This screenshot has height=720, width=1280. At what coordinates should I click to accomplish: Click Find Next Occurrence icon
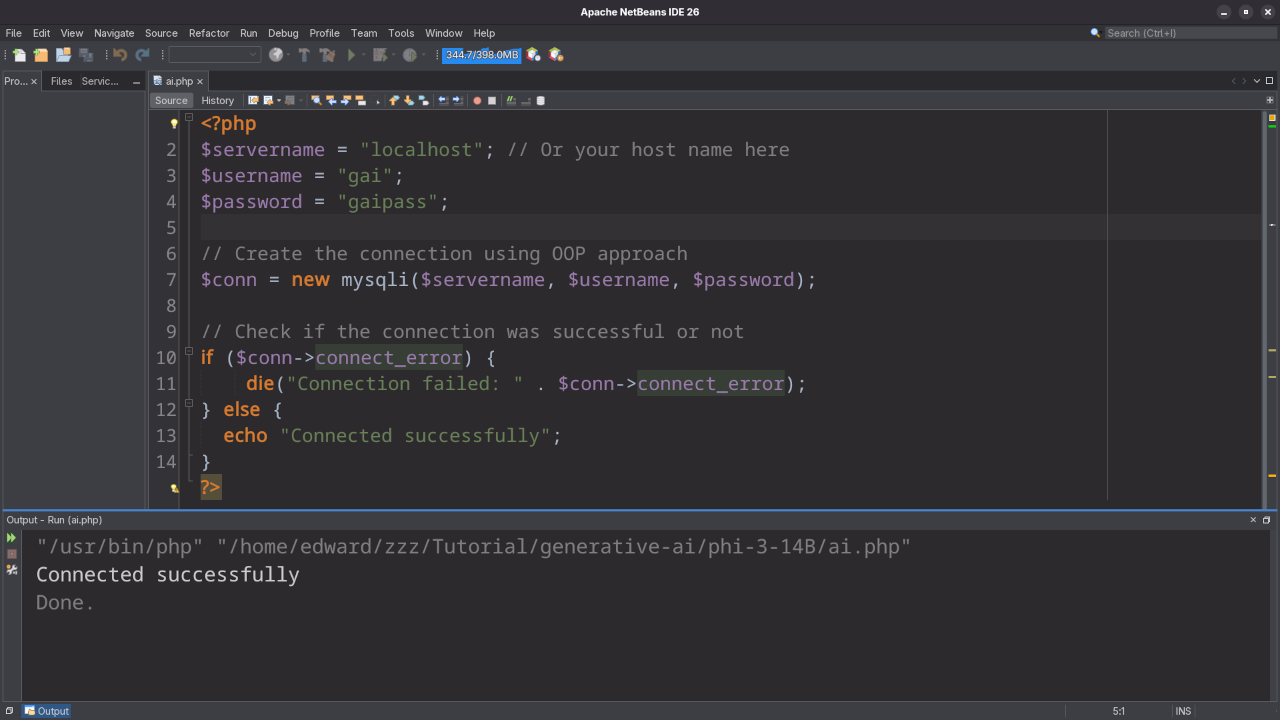346,100
